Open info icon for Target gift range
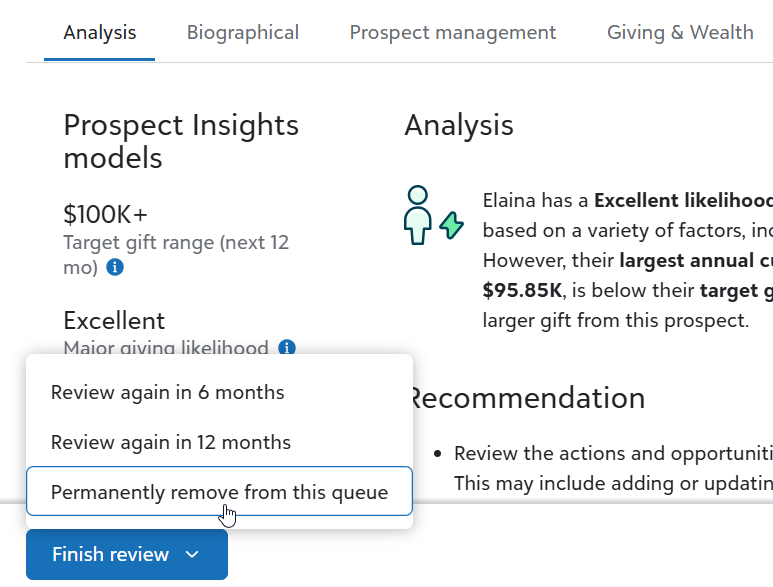 pyautogui.click(x=115, y=268)
